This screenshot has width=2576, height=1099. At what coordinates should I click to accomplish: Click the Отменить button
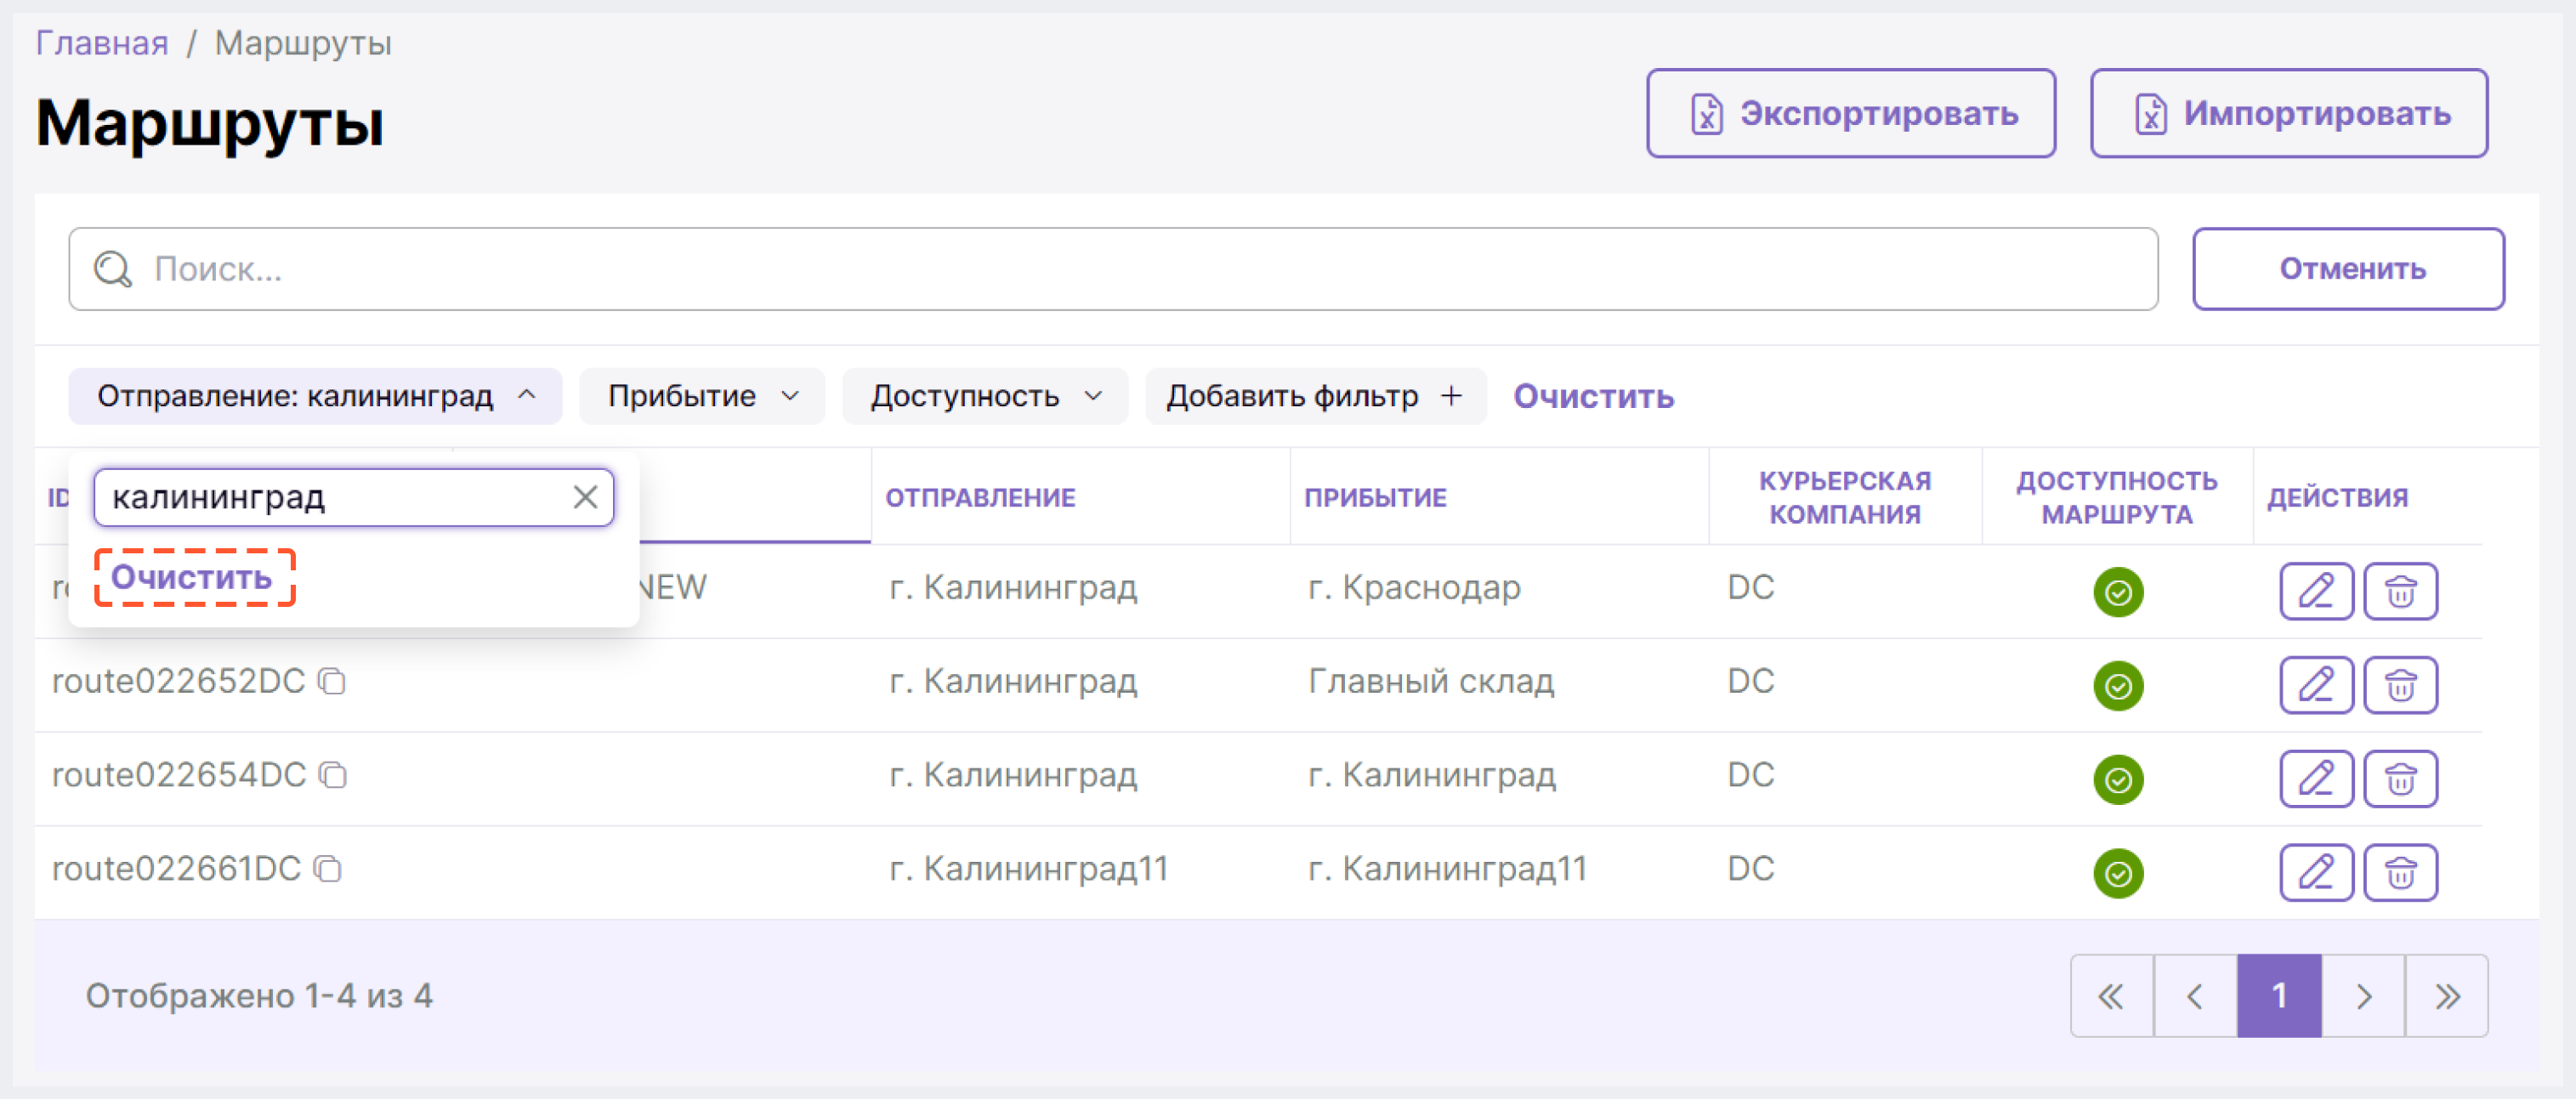click(x=2348, y=269)
